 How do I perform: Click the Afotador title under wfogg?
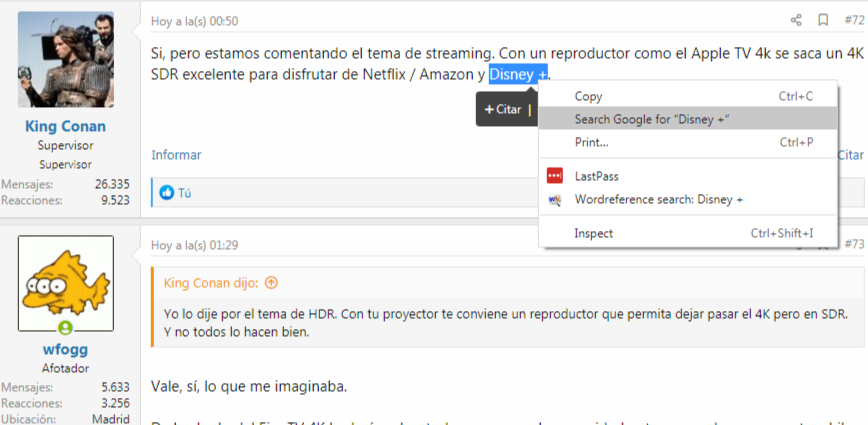coord(65,368)
